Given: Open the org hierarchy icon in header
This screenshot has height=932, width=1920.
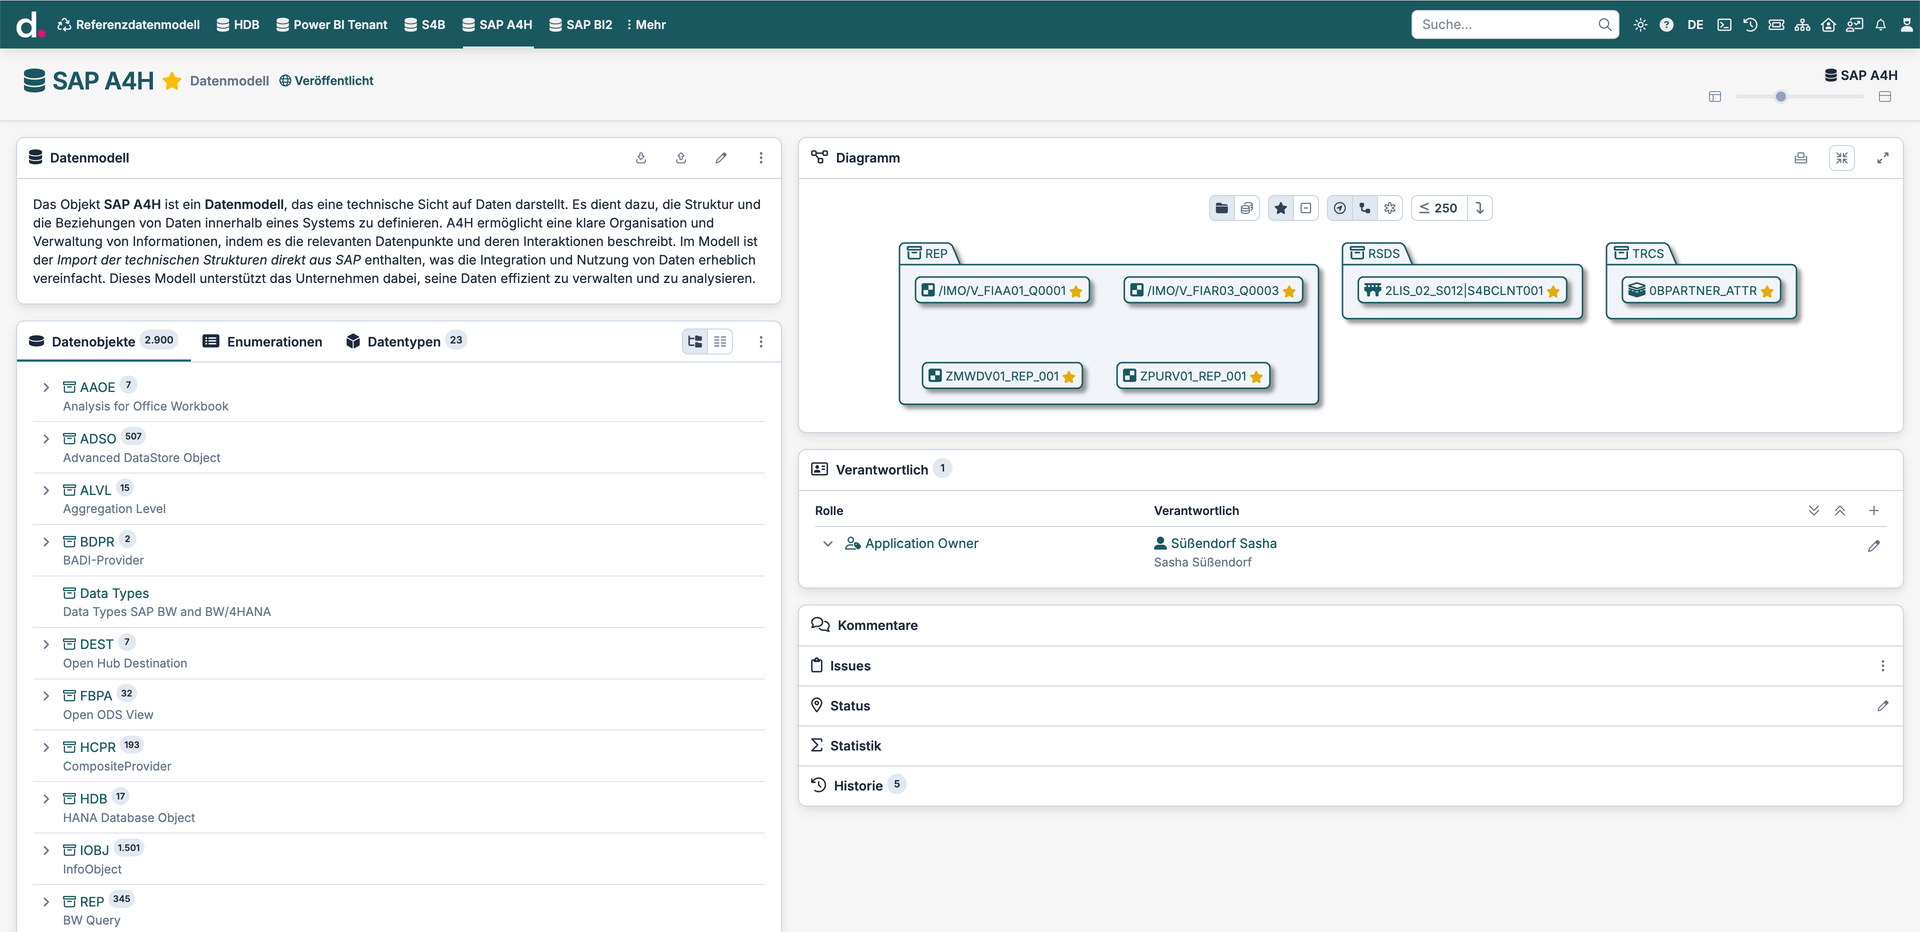Looking at the screenshot, I should (x=1802, y=25).
